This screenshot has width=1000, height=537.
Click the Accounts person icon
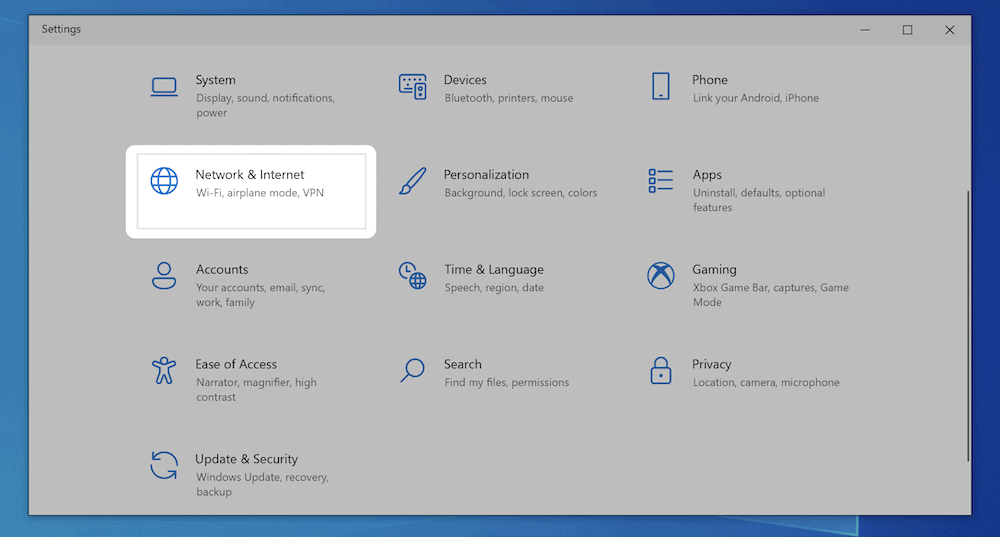click(x=164, y=276)
